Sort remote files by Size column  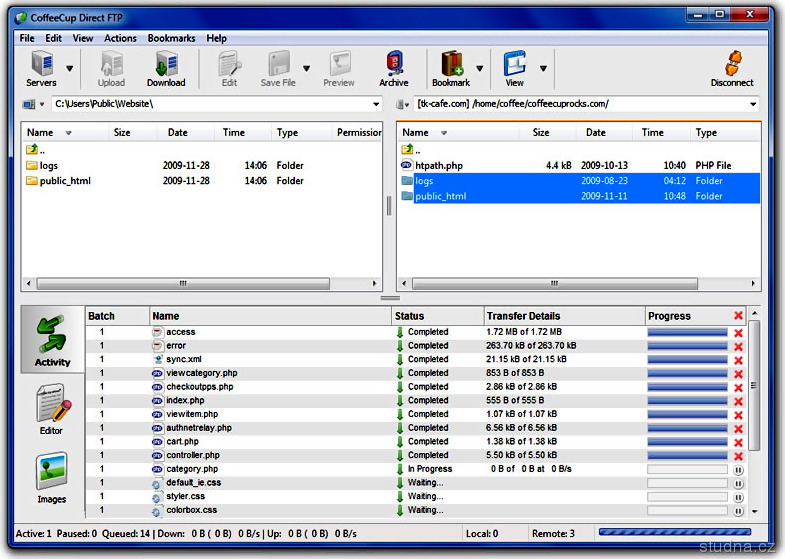[540, 132]
